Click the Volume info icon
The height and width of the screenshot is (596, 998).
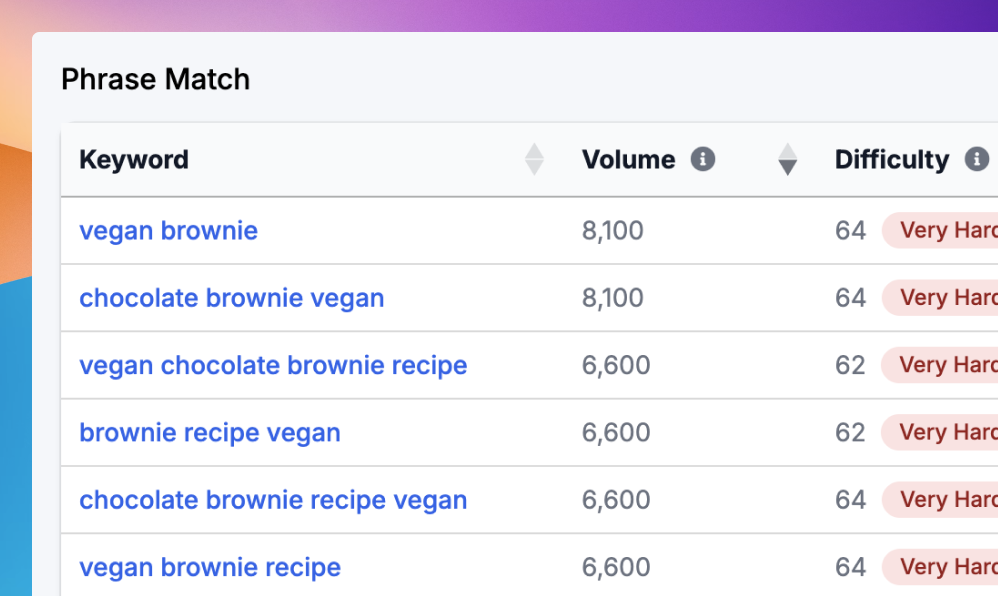point(703,160)
